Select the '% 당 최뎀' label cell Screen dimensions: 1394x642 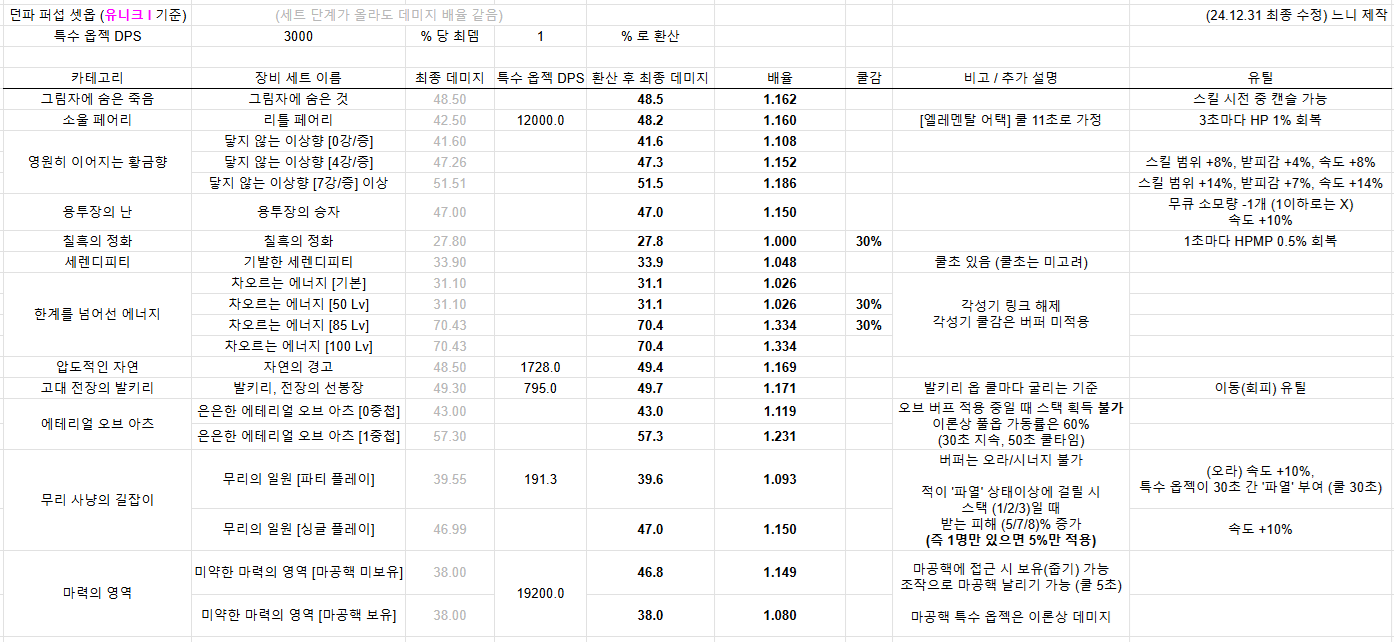[449, 36]
